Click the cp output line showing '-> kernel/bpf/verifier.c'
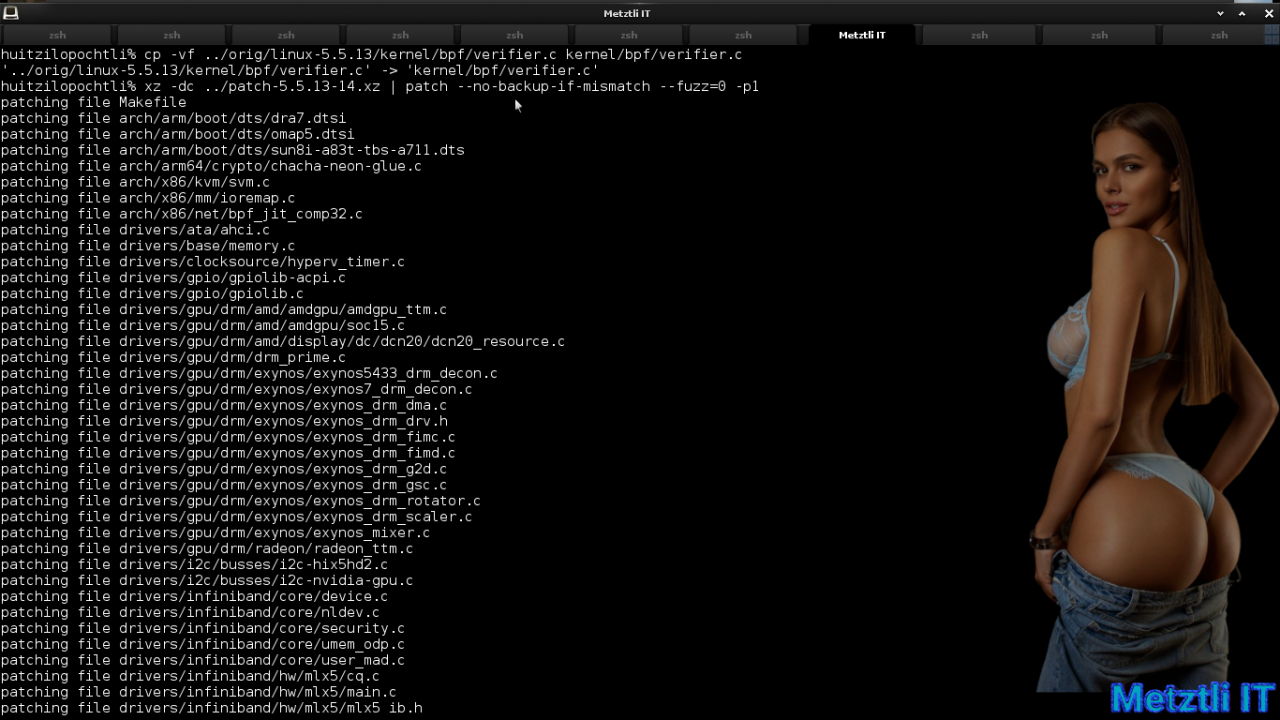Screen dimensions: 1280x720 (300, 70)
